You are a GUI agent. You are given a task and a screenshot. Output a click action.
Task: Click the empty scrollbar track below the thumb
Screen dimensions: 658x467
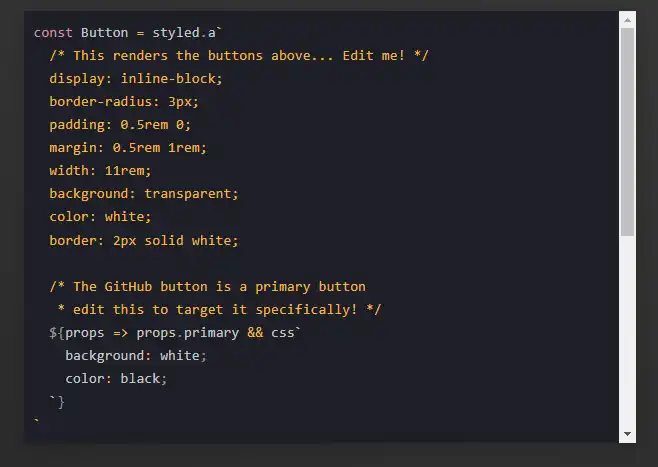627,330
